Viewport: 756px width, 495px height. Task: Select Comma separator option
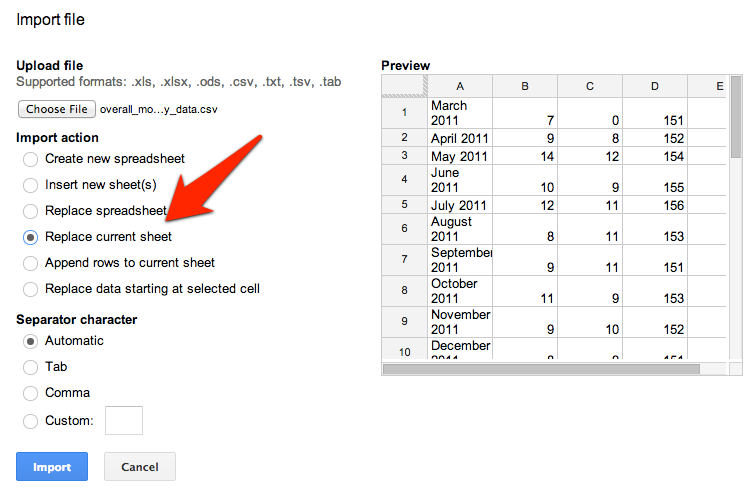tap(30, 393)
